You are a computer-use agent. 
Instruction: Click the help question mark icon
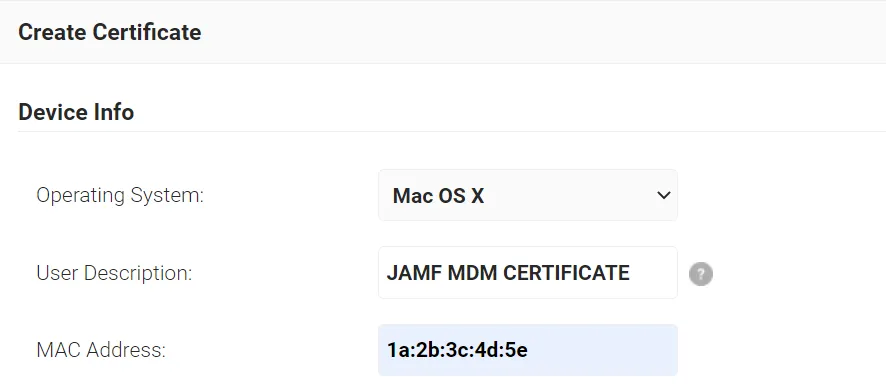pyautogui.click(x=701, y=274)
